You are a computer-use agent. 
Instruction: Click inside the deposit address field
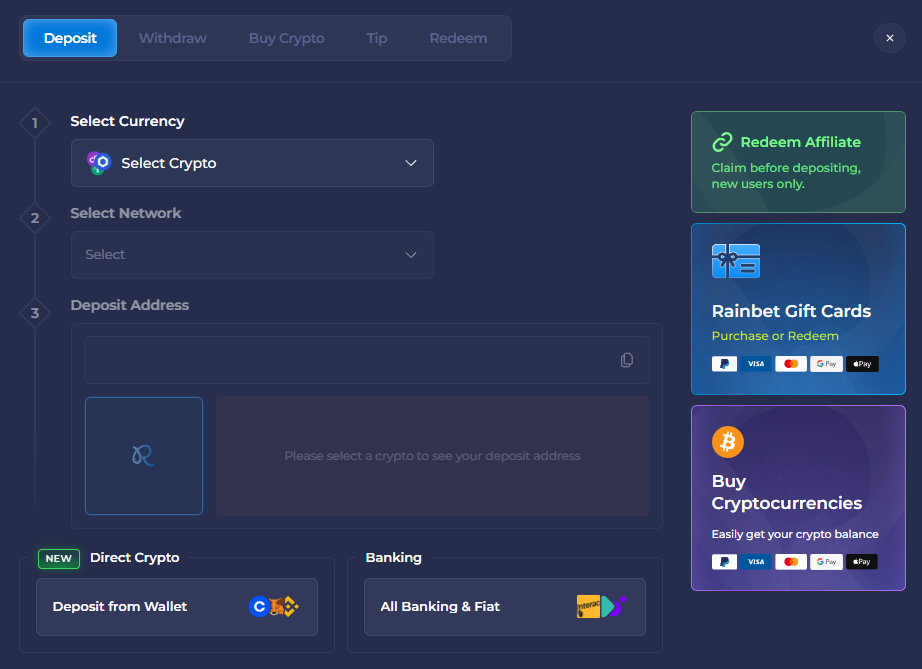point(350,360)
